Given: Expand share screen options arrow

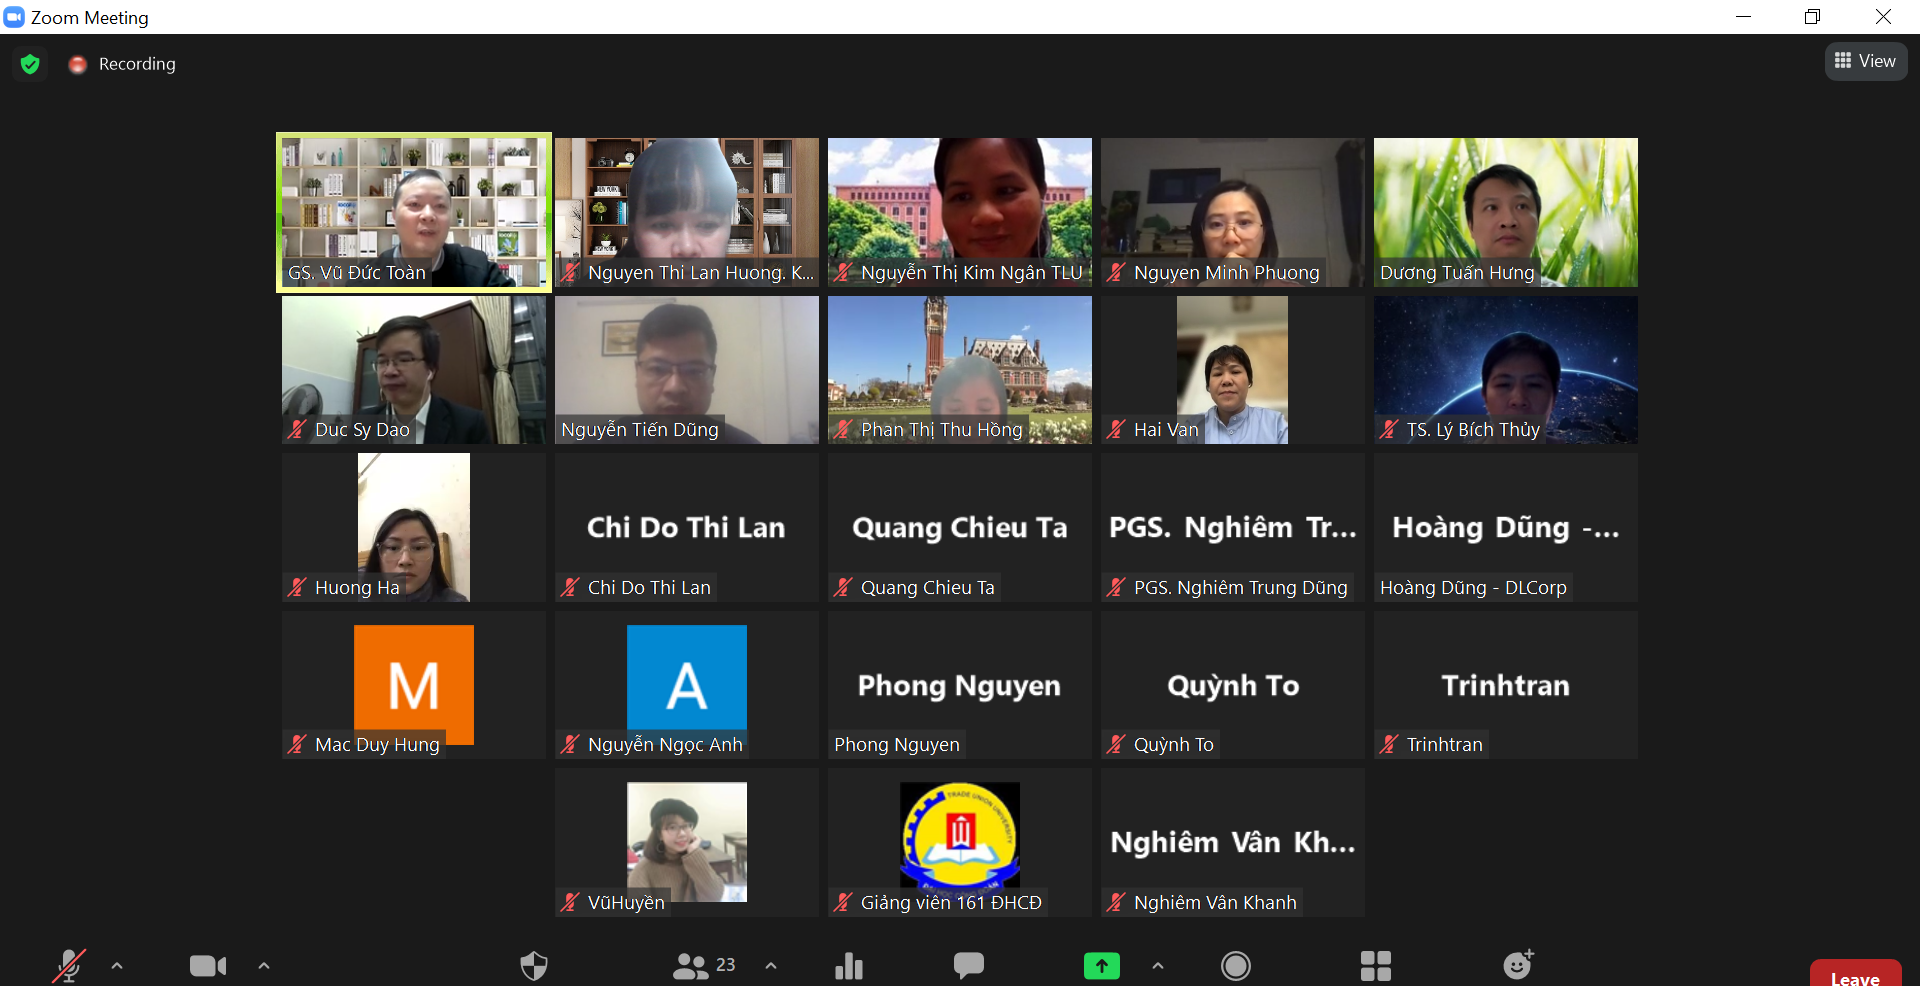Looking at the screenshot, I should (1158, 965).
